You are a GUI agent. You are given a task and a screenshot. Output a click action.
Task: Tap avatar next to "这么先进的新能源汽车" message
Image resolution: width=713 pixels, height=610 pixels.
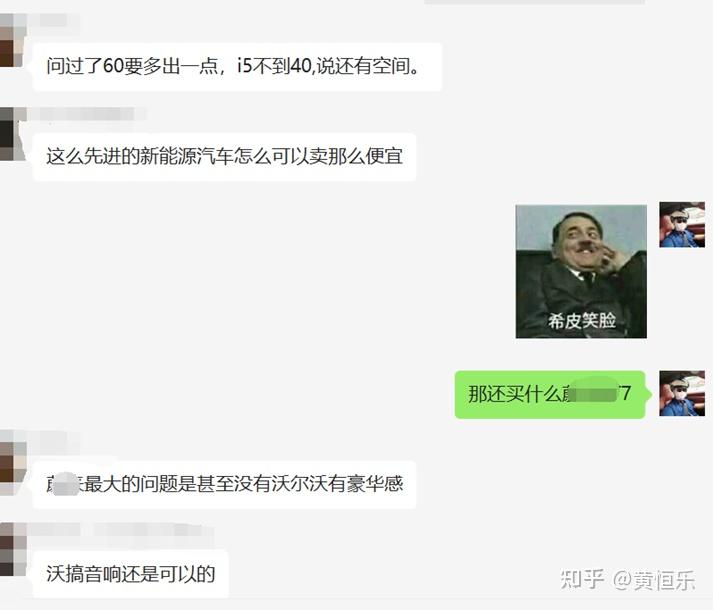click(11, 134)
